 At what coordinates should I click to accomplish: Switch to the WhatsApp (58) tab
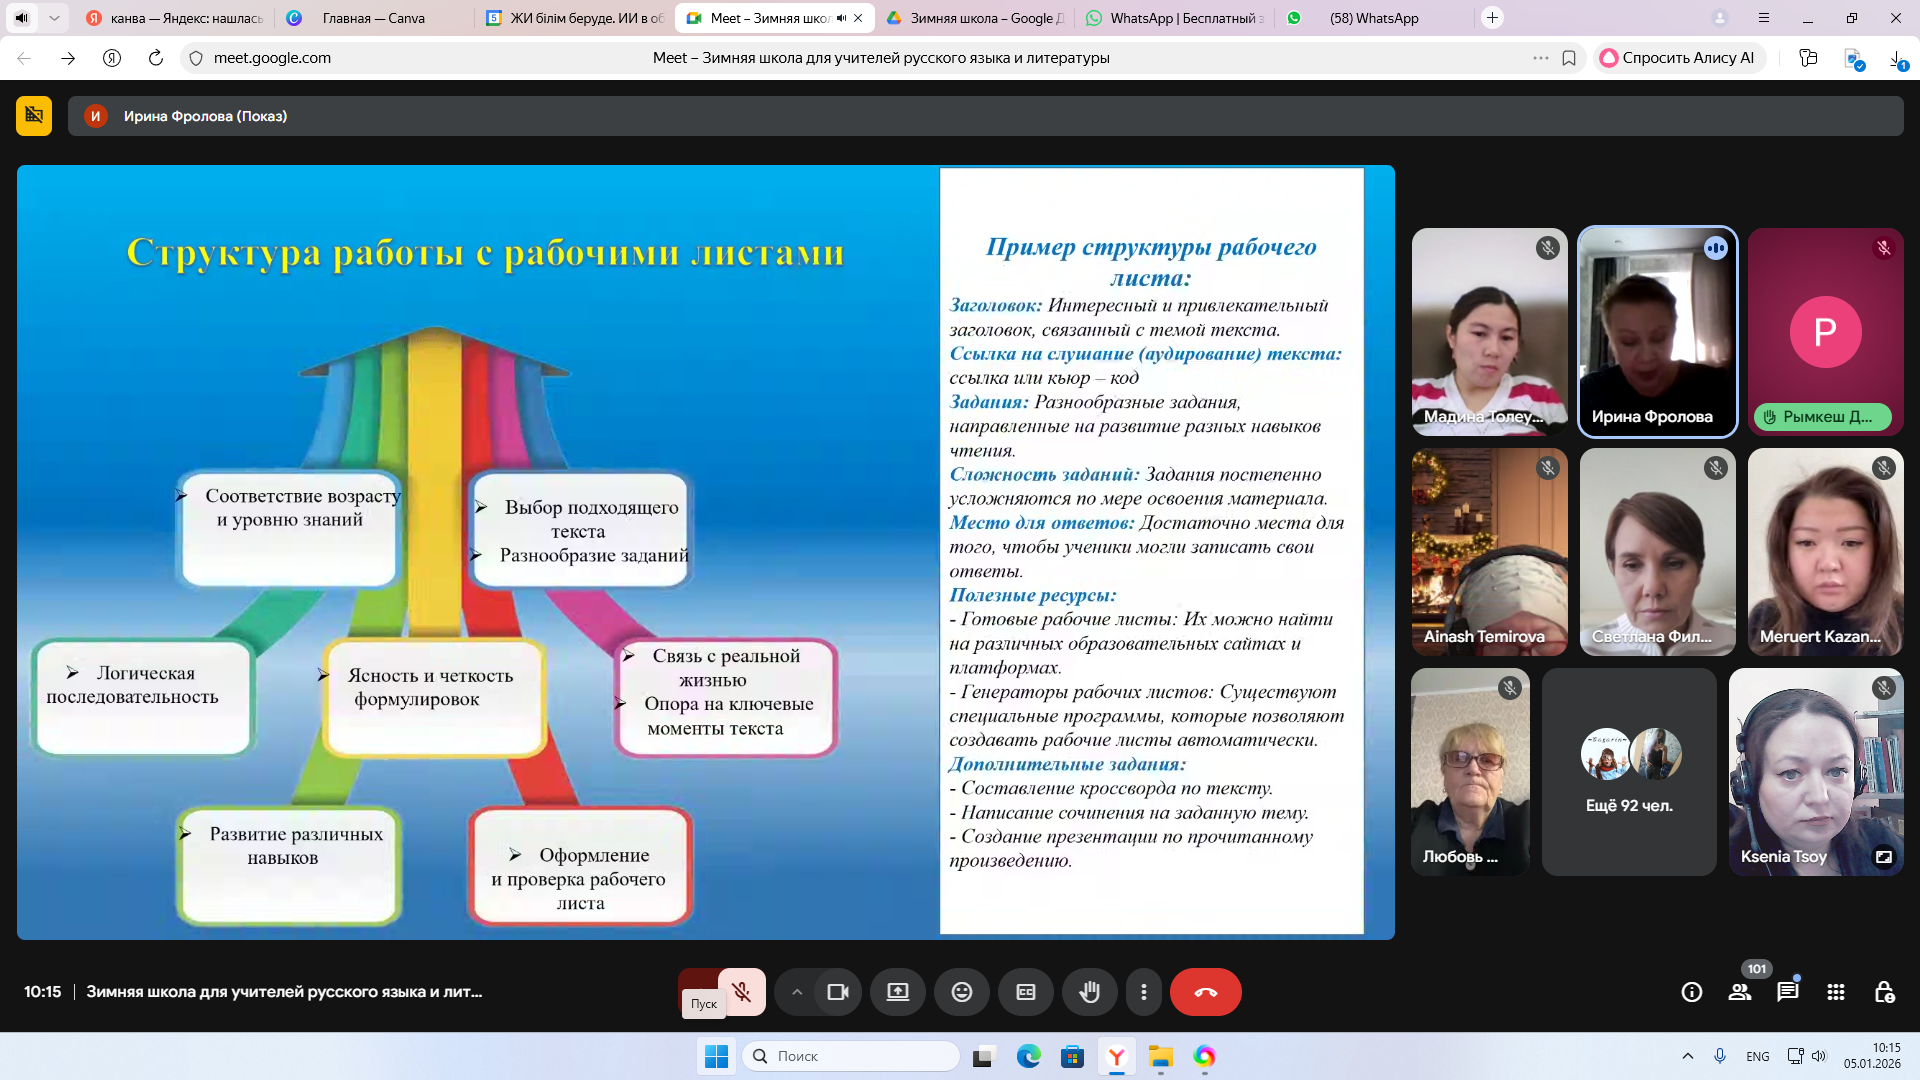pos(1373,18)
